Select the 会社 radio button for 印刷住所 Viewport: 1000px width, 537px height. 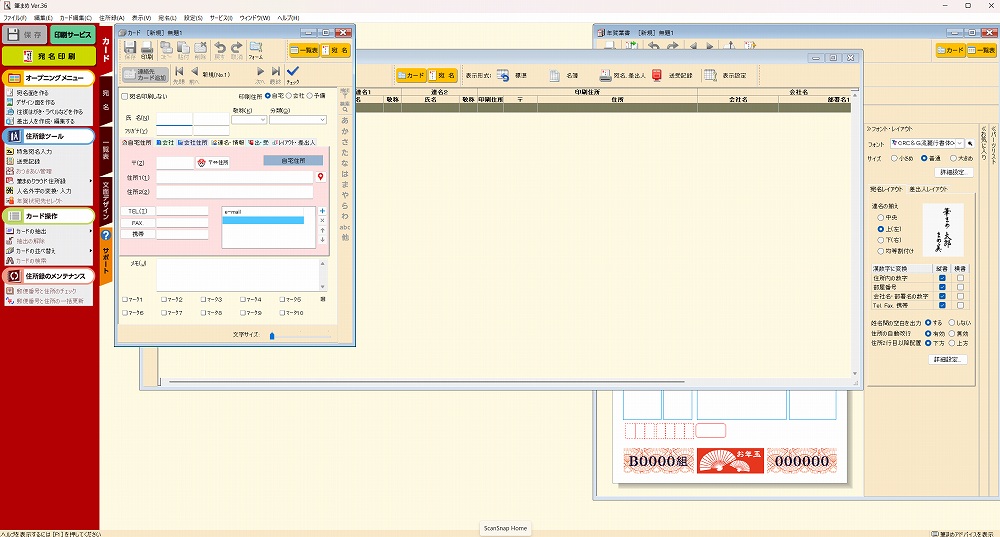point(291,96)
